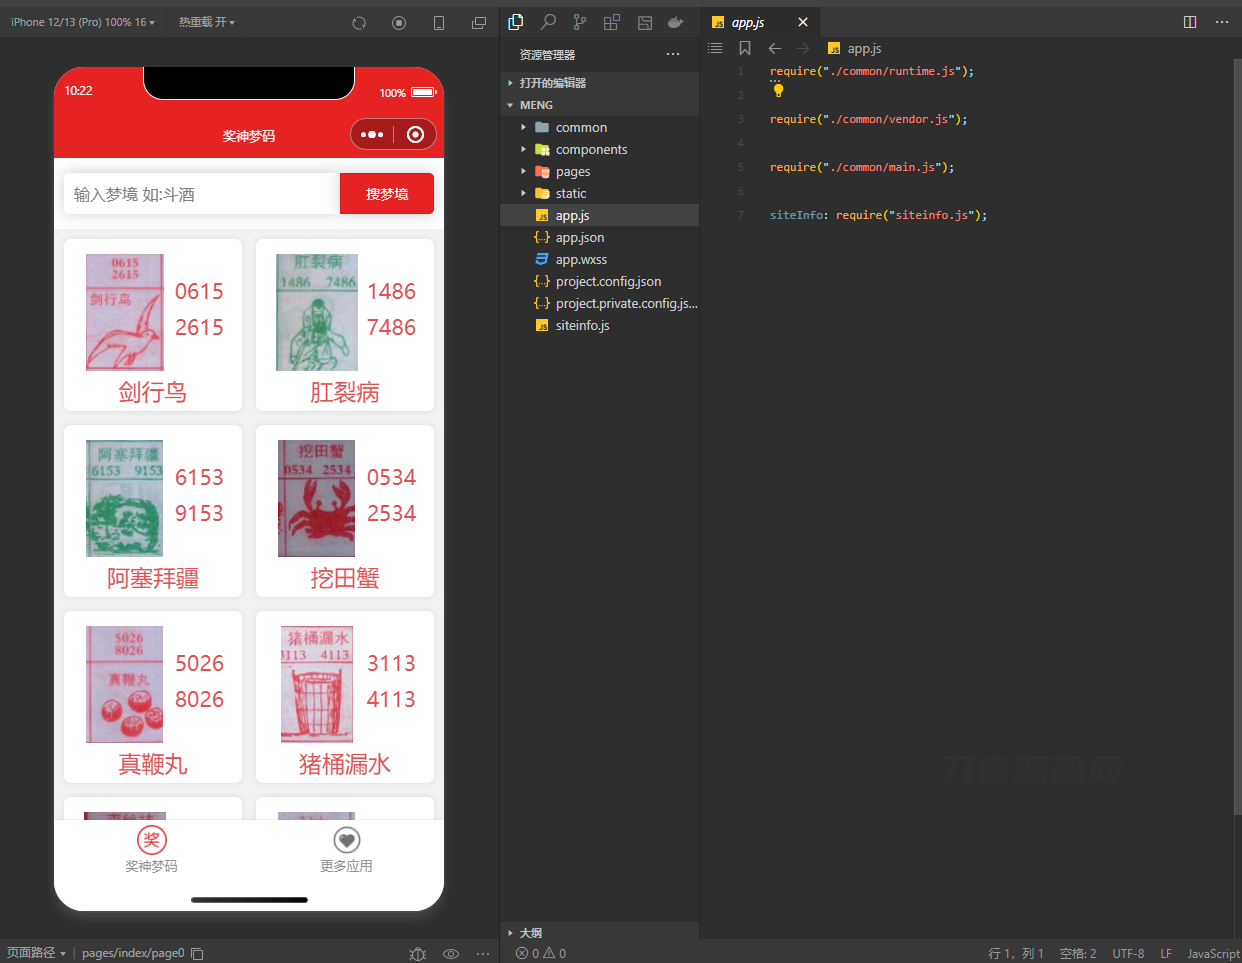Open app.wxss file
1242x963 pixels.
599,259
